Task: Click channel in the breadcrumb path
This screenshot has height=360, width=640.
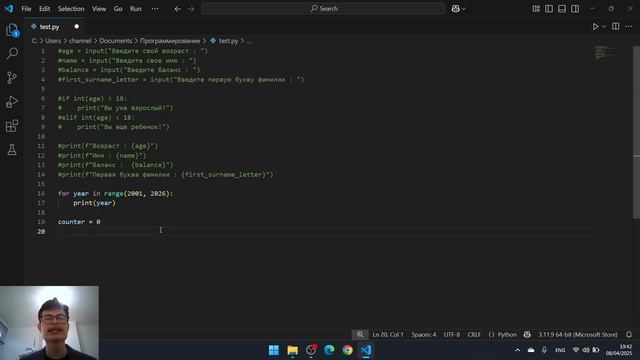Action: pyautogui.click(x=80, y=41)
